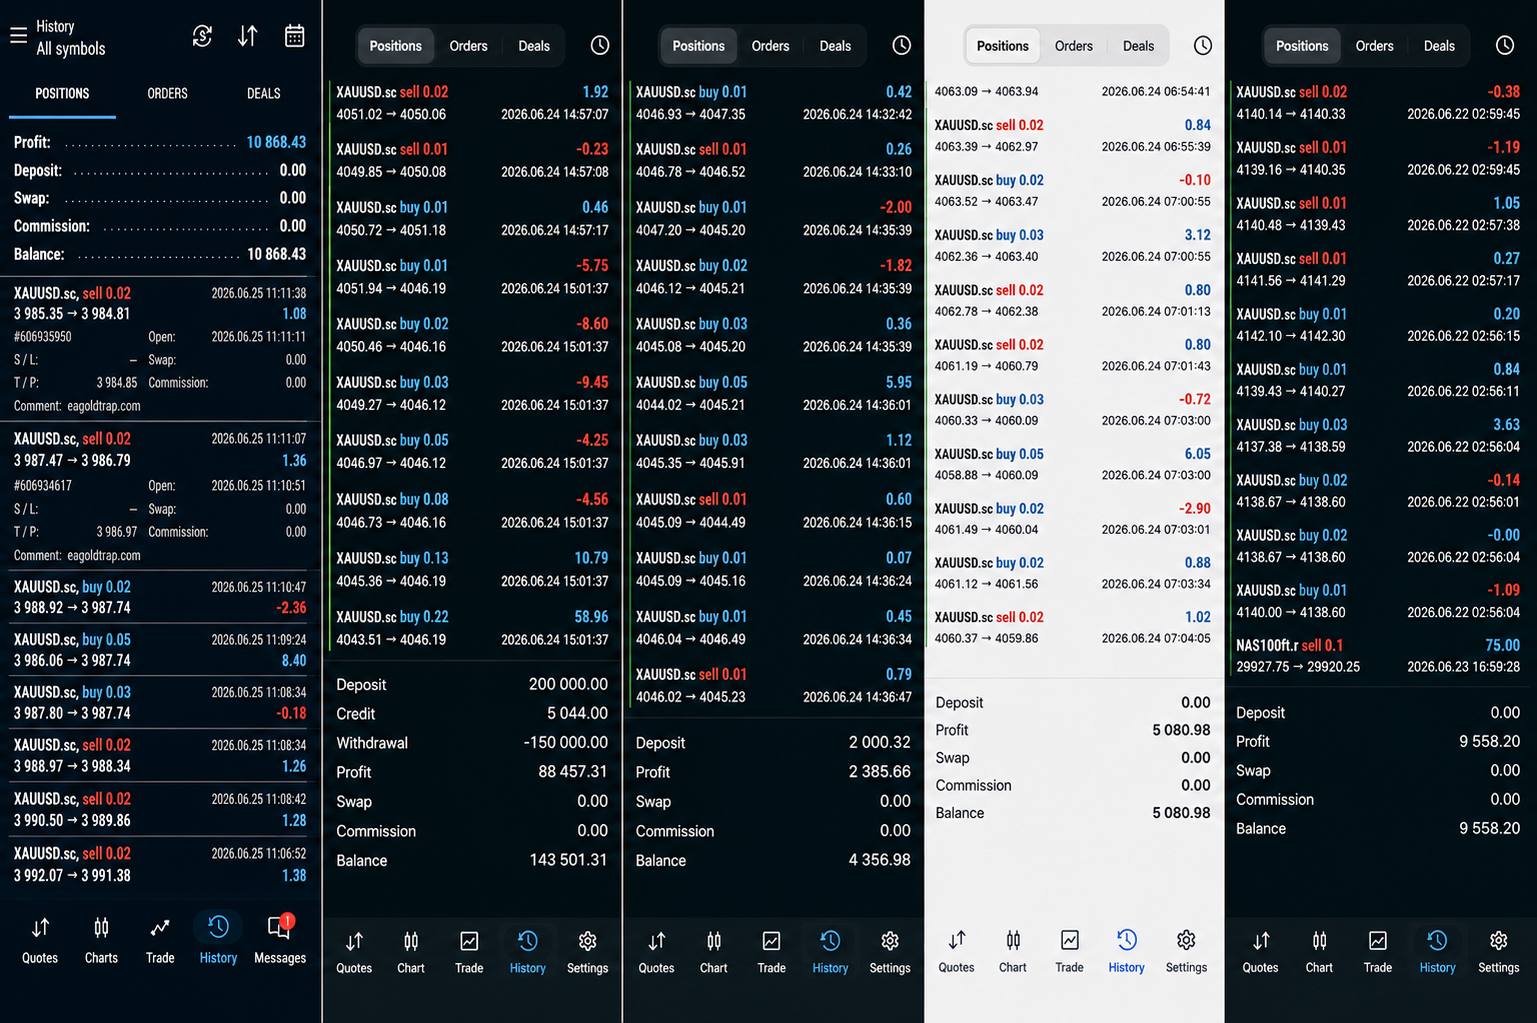Open the calendar date-range icon in History header
The height and width of the screenshot is (1023, 1537).
[x=294, y=36]
